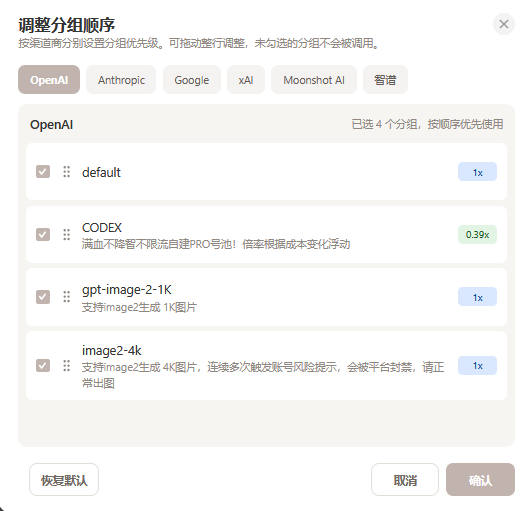Uncheck the default group checkbox
This screenshot has width=526, height=511.
[43, 171]
